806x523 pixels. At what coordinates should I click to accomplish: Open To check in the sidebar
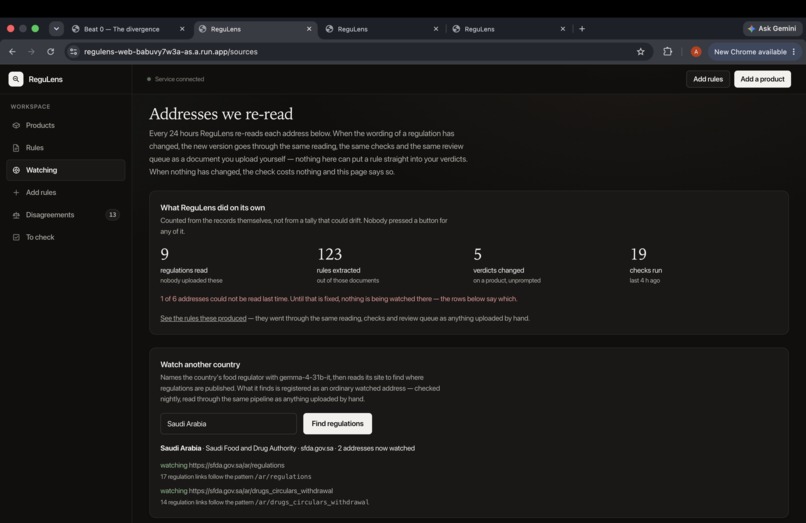click(66, 237)
